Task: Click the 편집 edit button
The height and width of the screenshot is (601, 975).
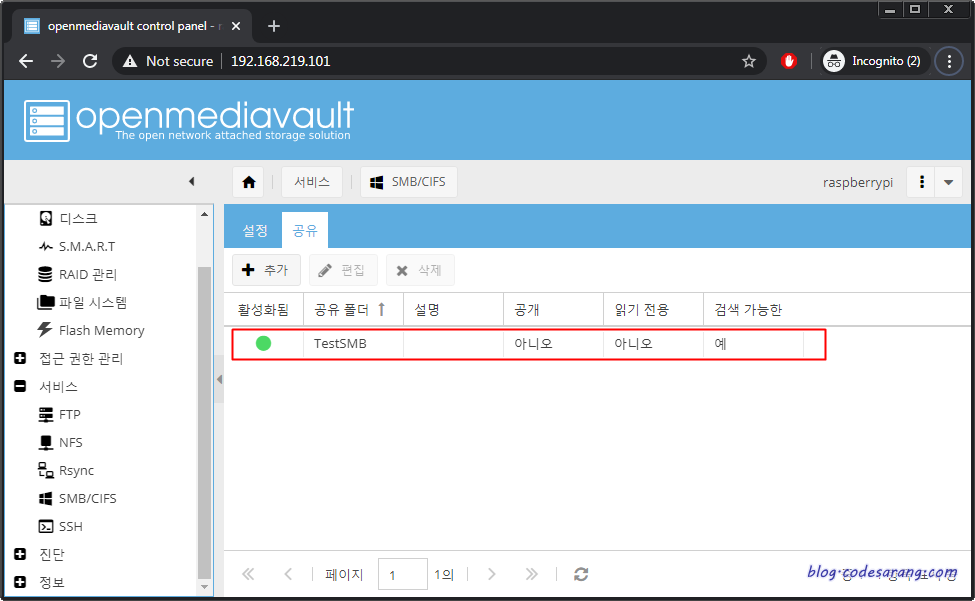Action: click(x=343, y=270)
